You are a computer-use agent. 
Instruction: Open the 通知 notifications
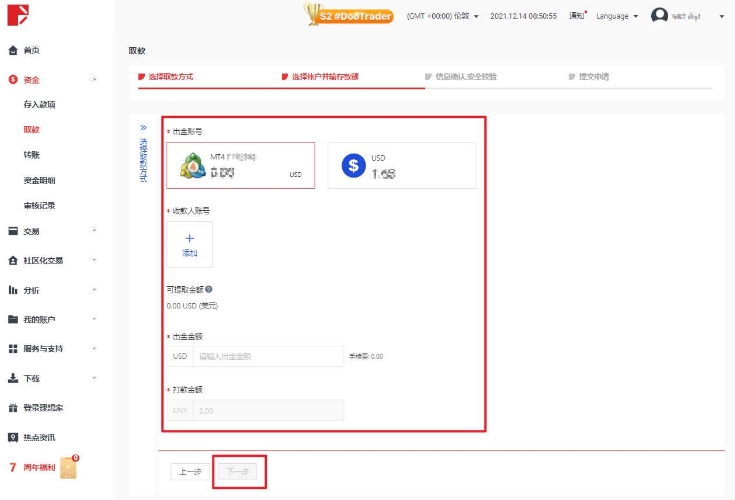pyautogui.click(x=577, y=16)
